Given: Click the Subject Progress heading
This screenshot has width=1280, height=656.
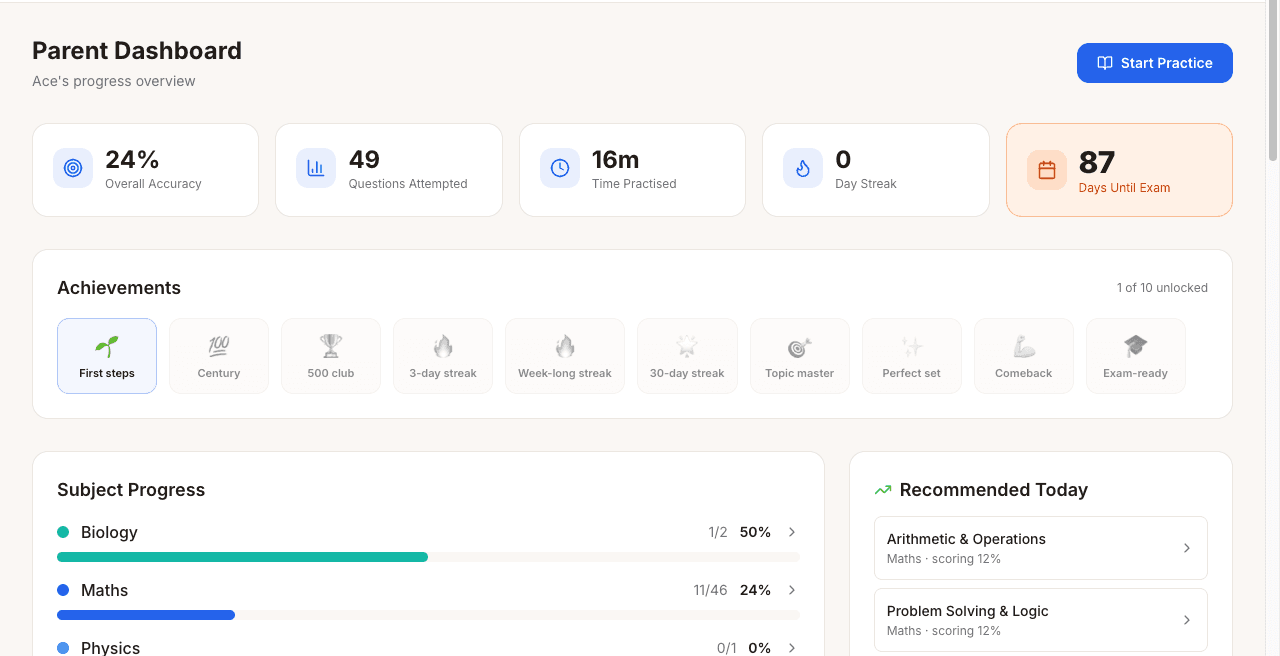Looking at the screenshot, I should 131,490.
